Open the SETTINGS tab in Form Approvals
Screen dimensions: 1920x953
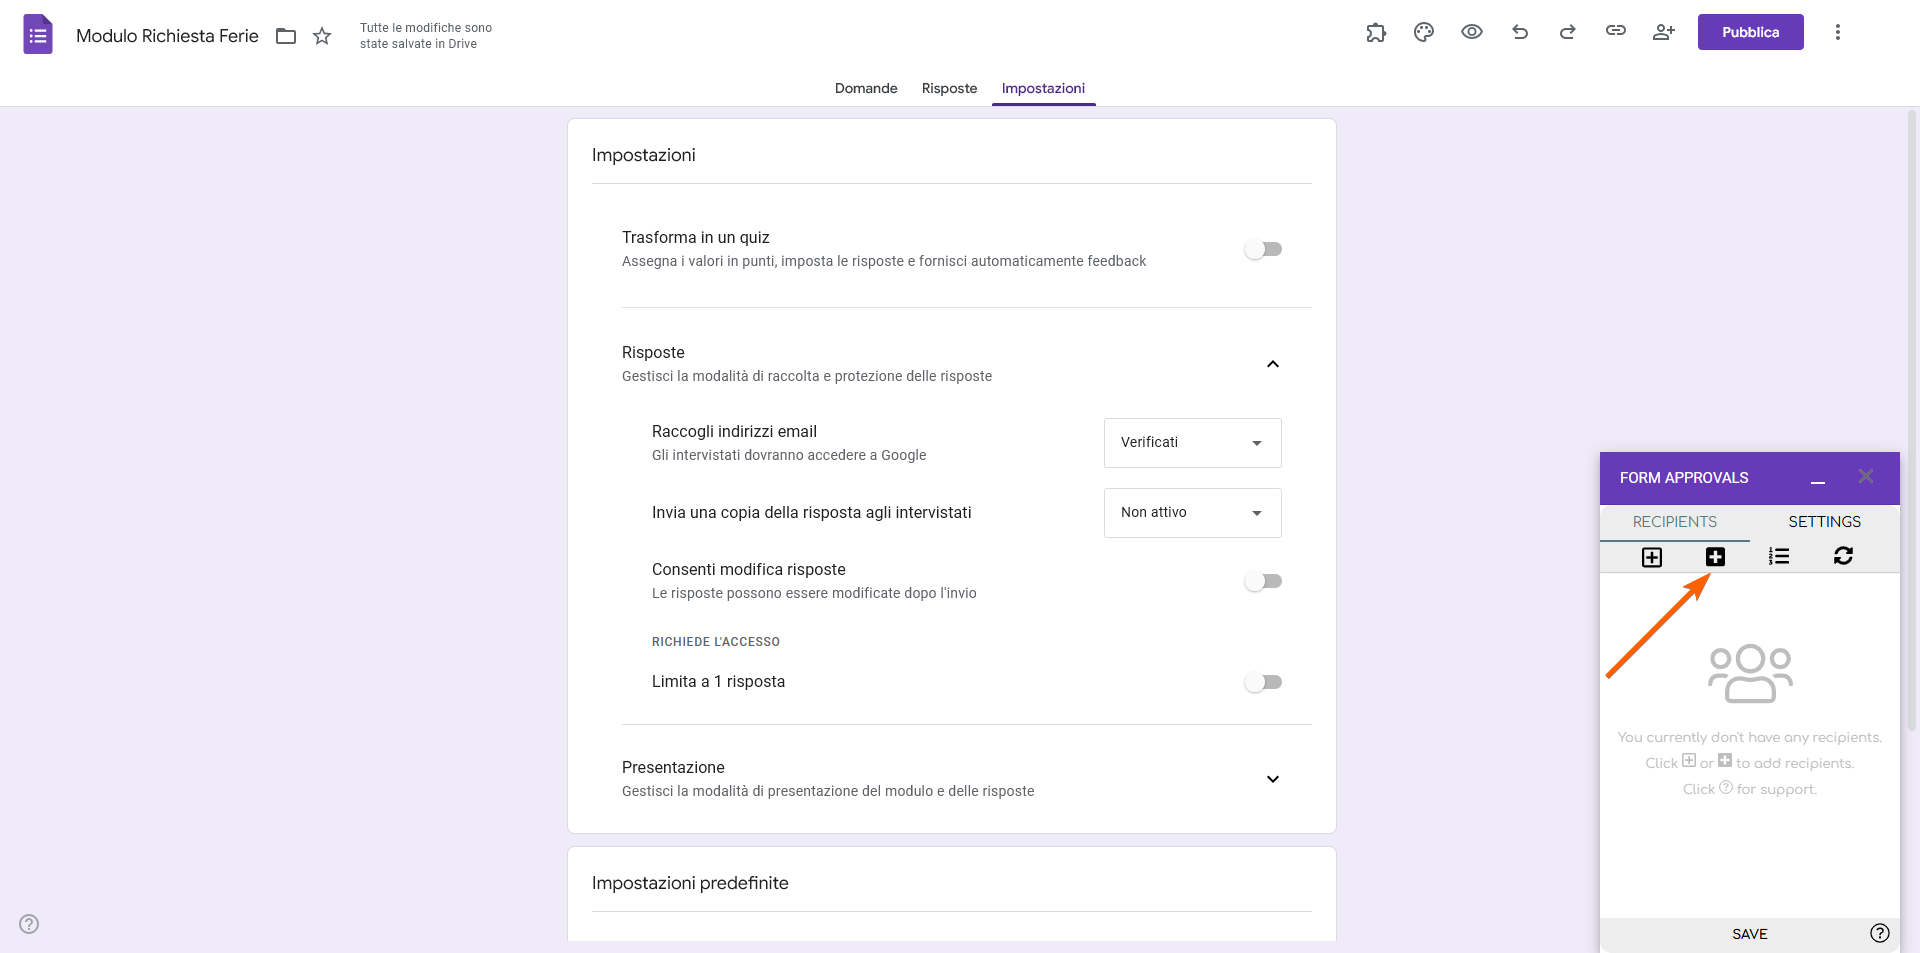coord(1824,521)
